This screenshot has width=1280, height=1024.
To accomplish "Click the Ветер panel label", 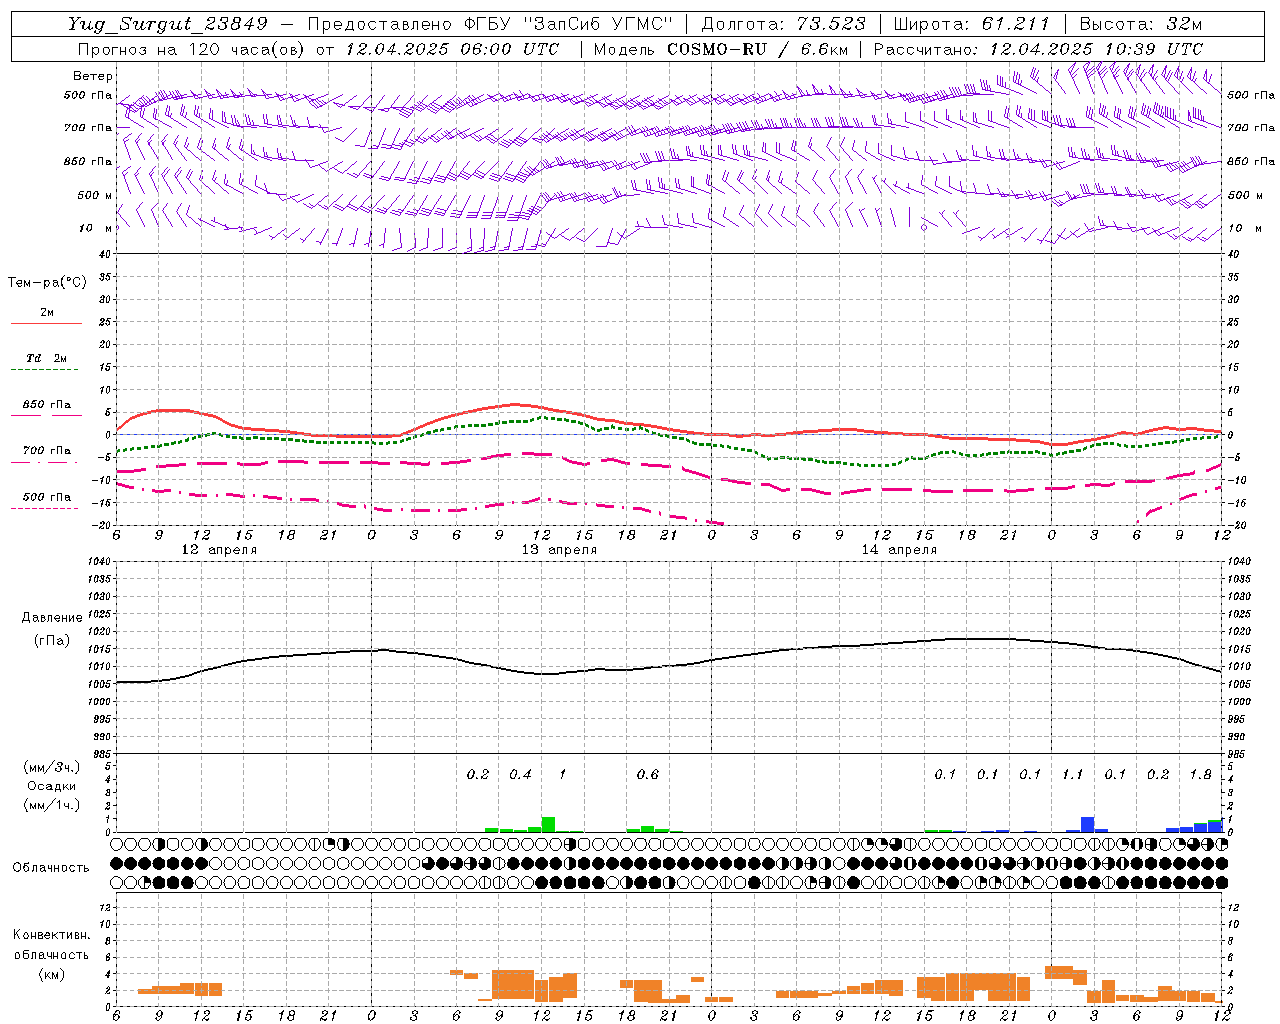I will tap(92, 76).
